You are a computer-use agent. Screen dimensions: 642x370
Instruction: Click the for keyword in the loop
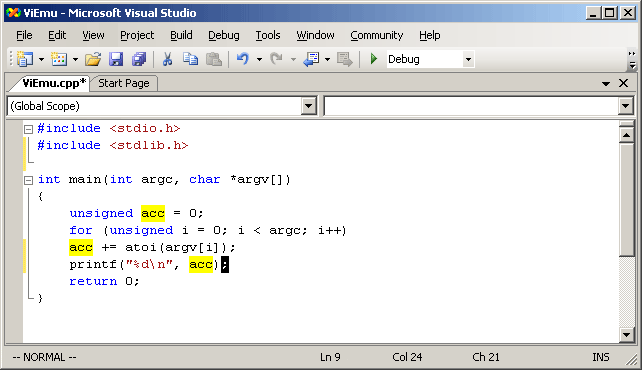point(81,230)
